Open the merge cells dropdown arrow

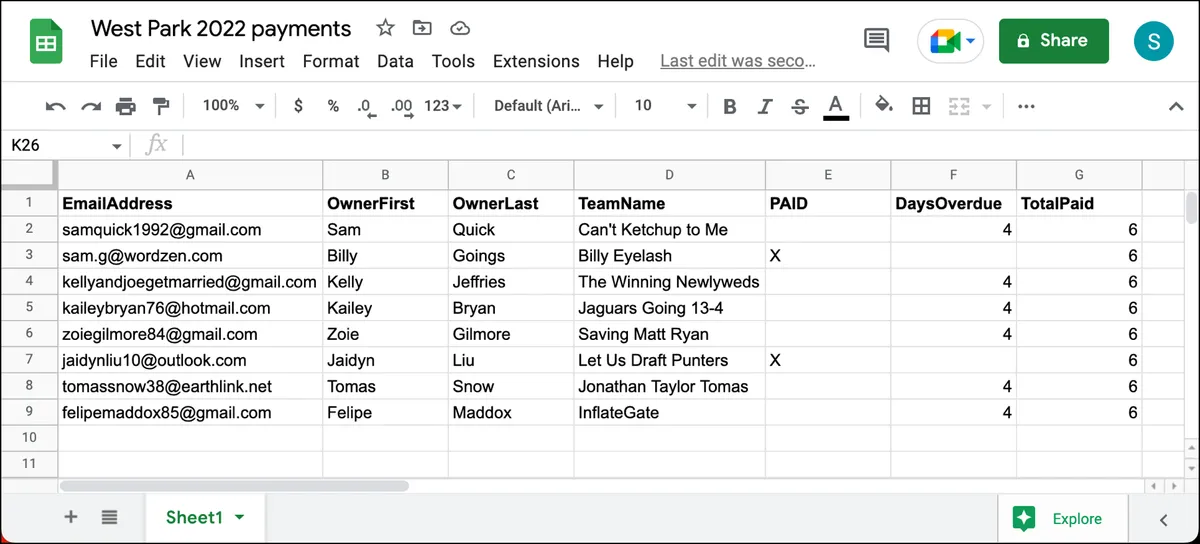987,106
